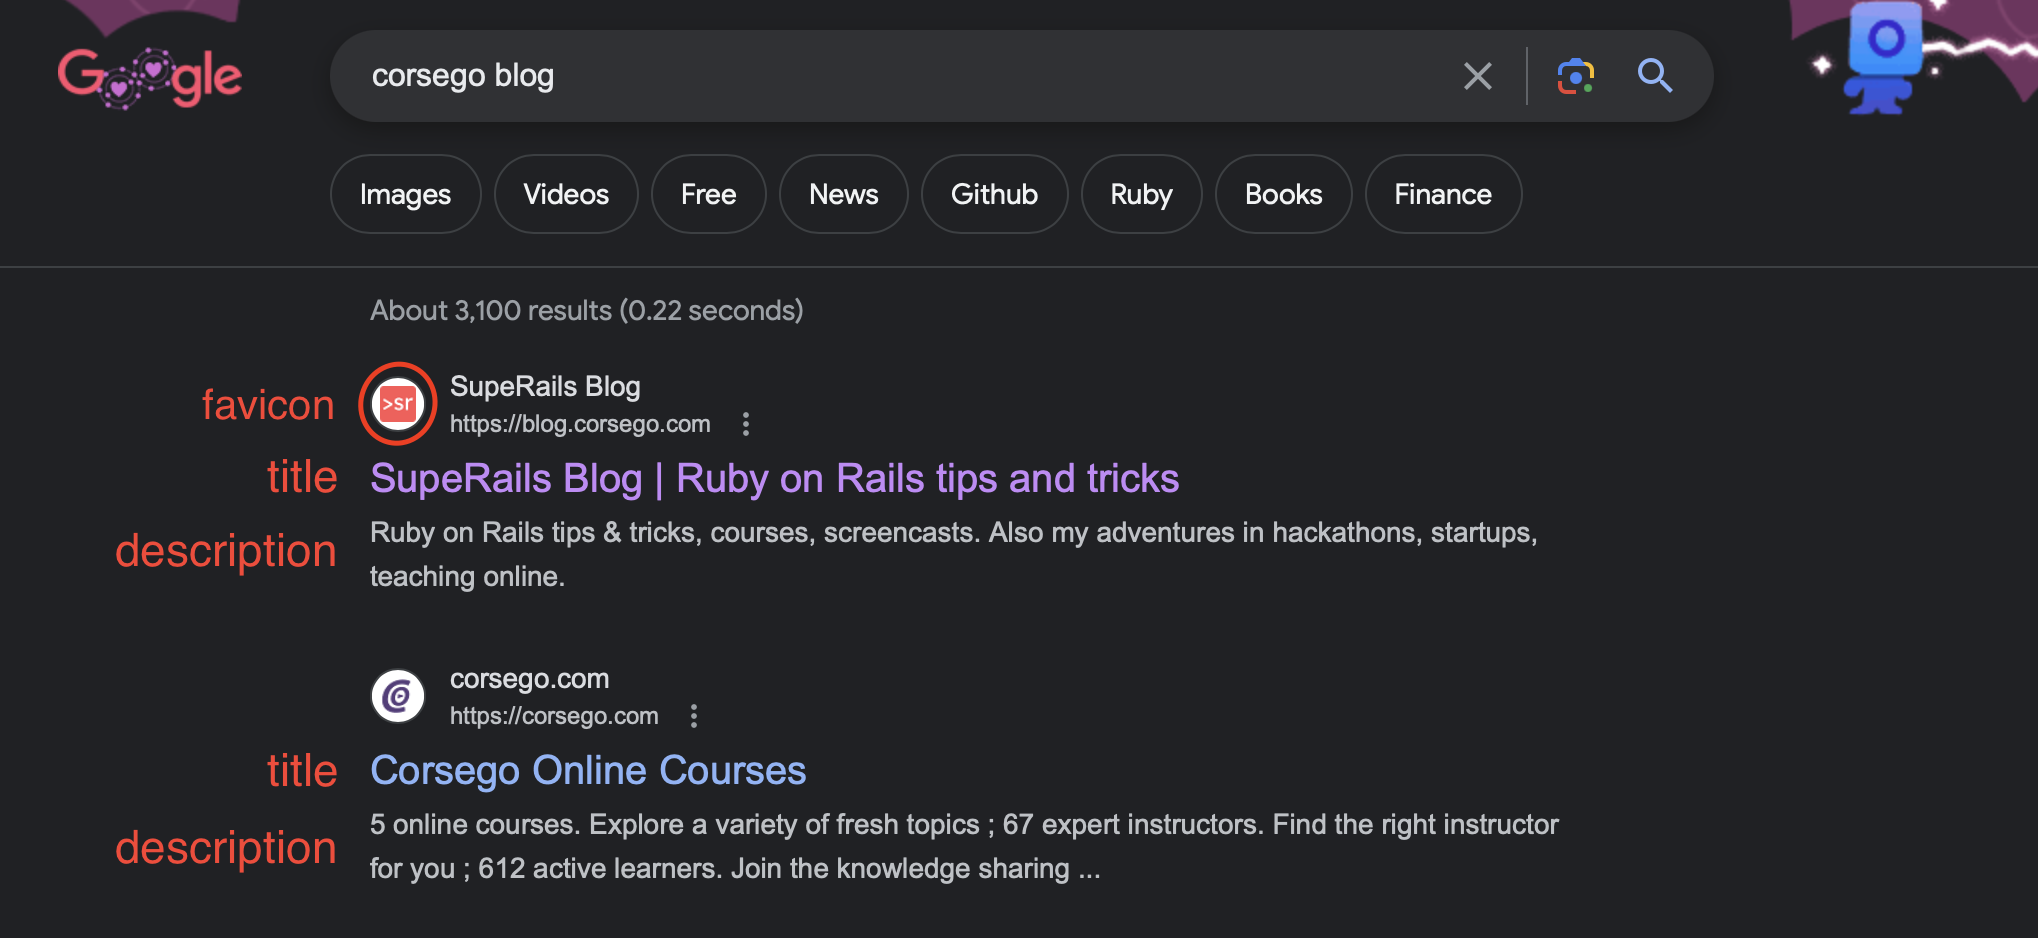
Task: Select the Books filter chip
Action: 1283,194
